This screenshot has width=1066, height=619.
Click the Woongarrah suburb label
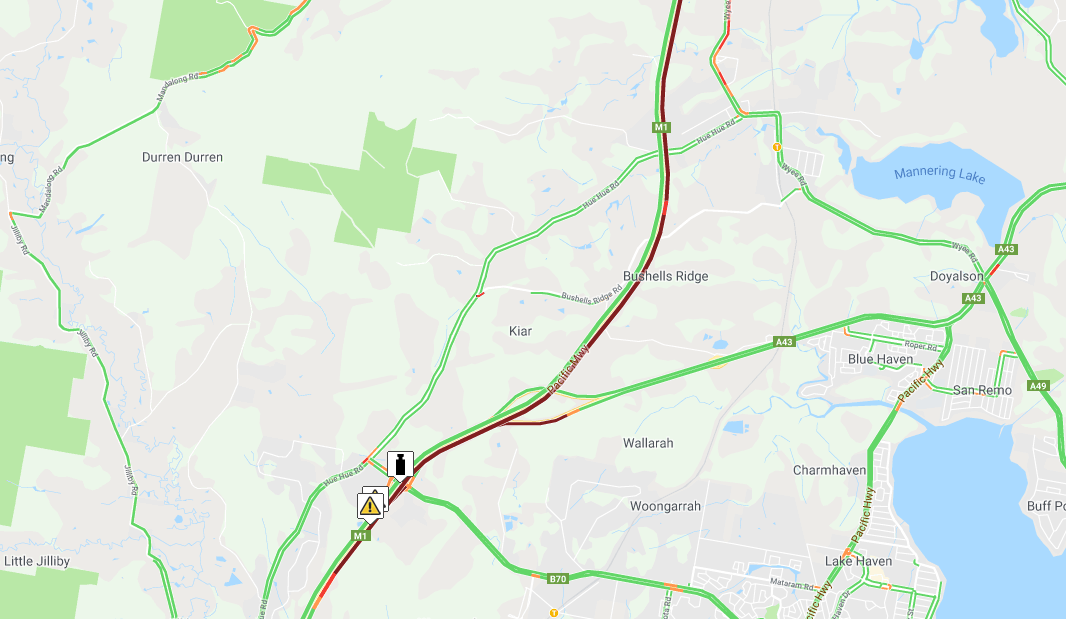[665, 506]
